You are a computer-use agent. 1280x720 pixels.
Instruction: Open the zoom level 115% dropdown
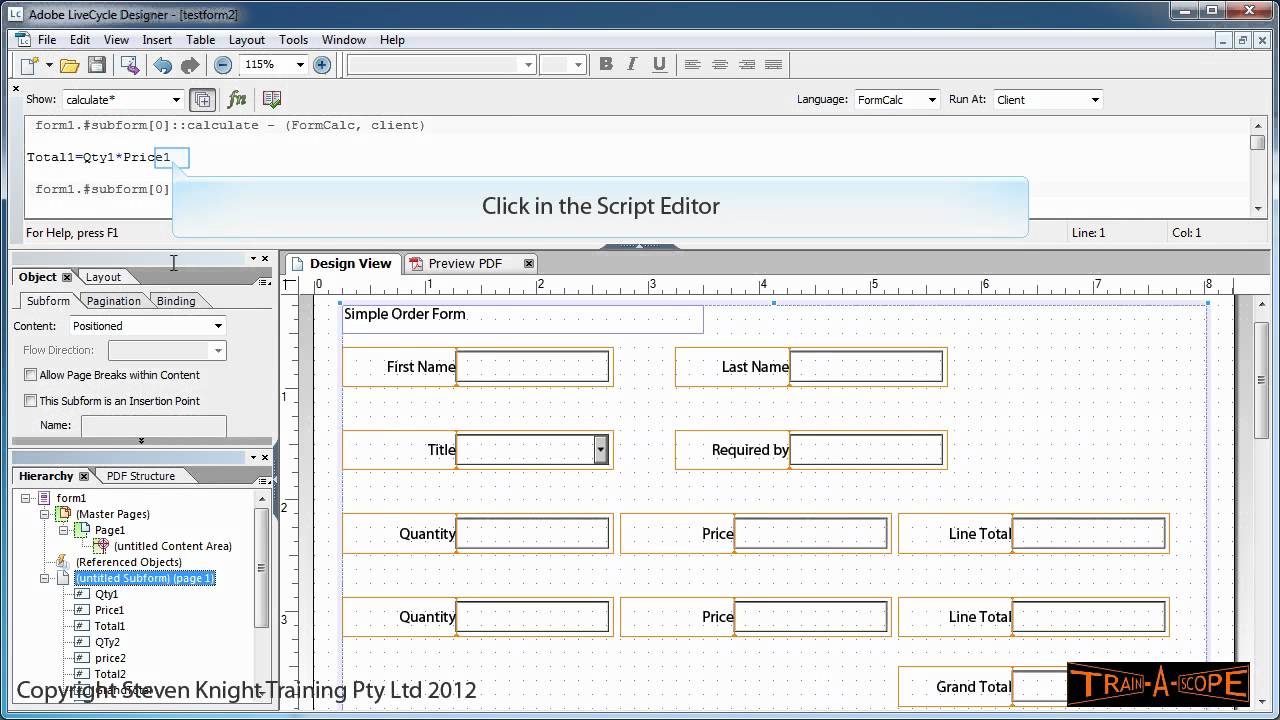click(x=299, y=65)
